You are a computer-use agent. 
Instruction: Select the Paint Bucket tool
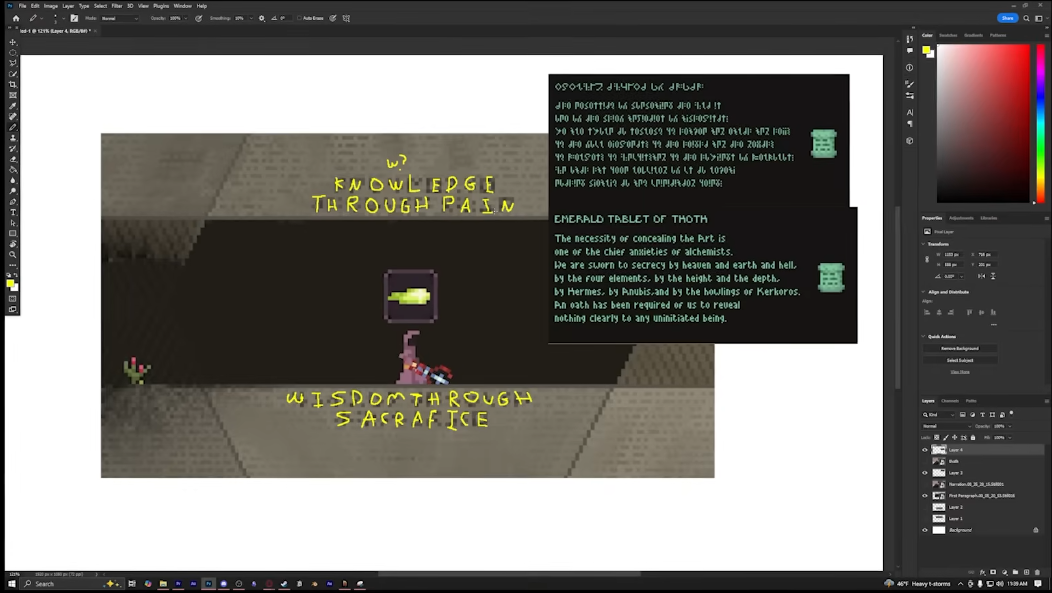(x=13, y=170)
